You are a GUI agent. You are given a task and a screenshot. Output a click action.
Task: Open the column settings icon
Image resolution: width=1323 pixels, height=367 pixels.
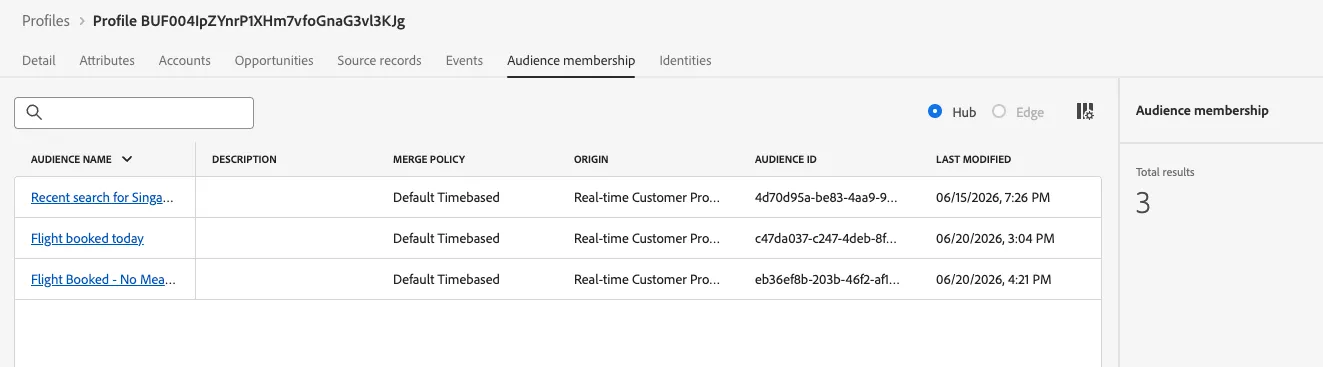point(1085,112)
